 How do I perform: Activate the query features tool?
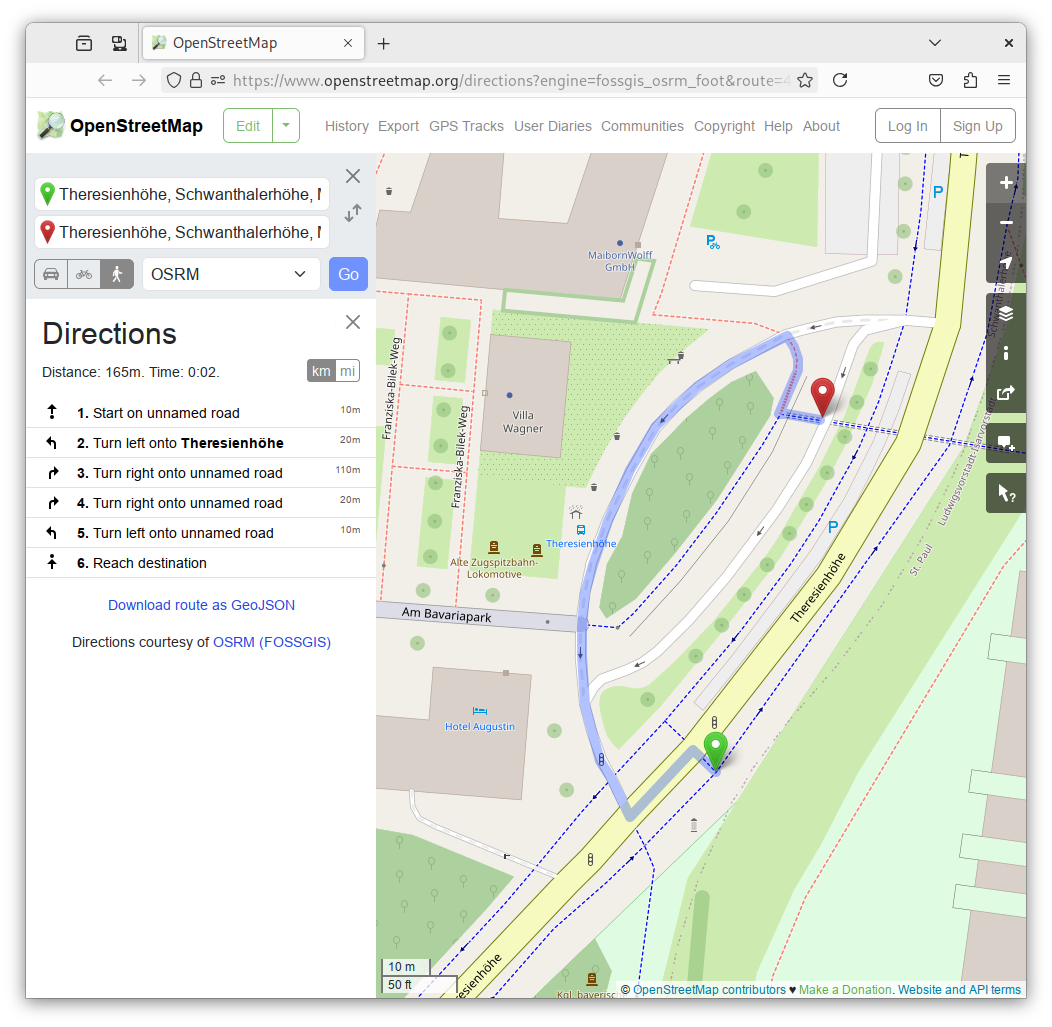(x=1006, y=493)
